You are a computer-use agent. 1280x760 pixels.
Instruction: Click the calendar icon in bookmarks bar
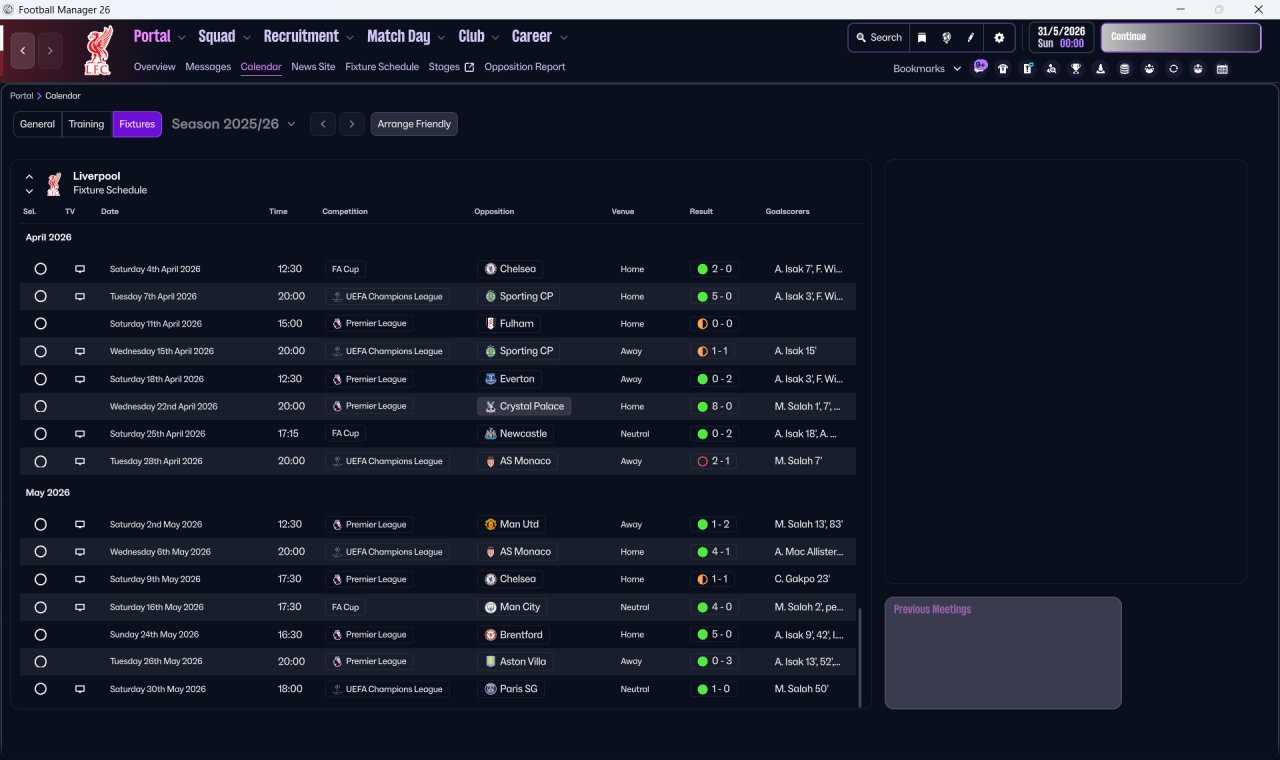(1222, 69)
